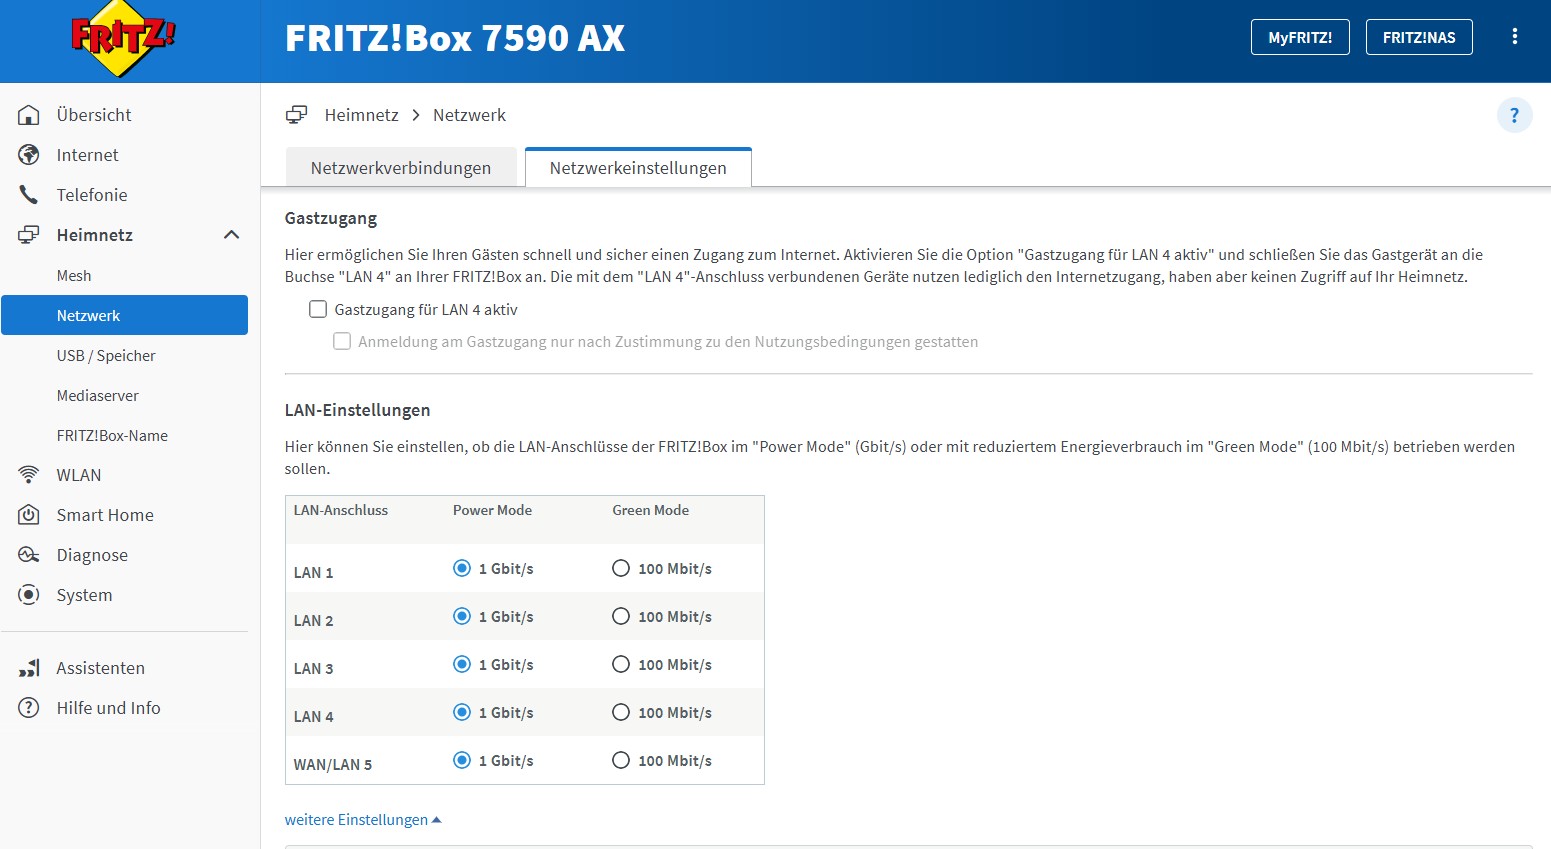Screen dimensions: 1551x849
Task: Switch to the Netzwerkeinstellungen tab
Action: [x=638, y=168]
